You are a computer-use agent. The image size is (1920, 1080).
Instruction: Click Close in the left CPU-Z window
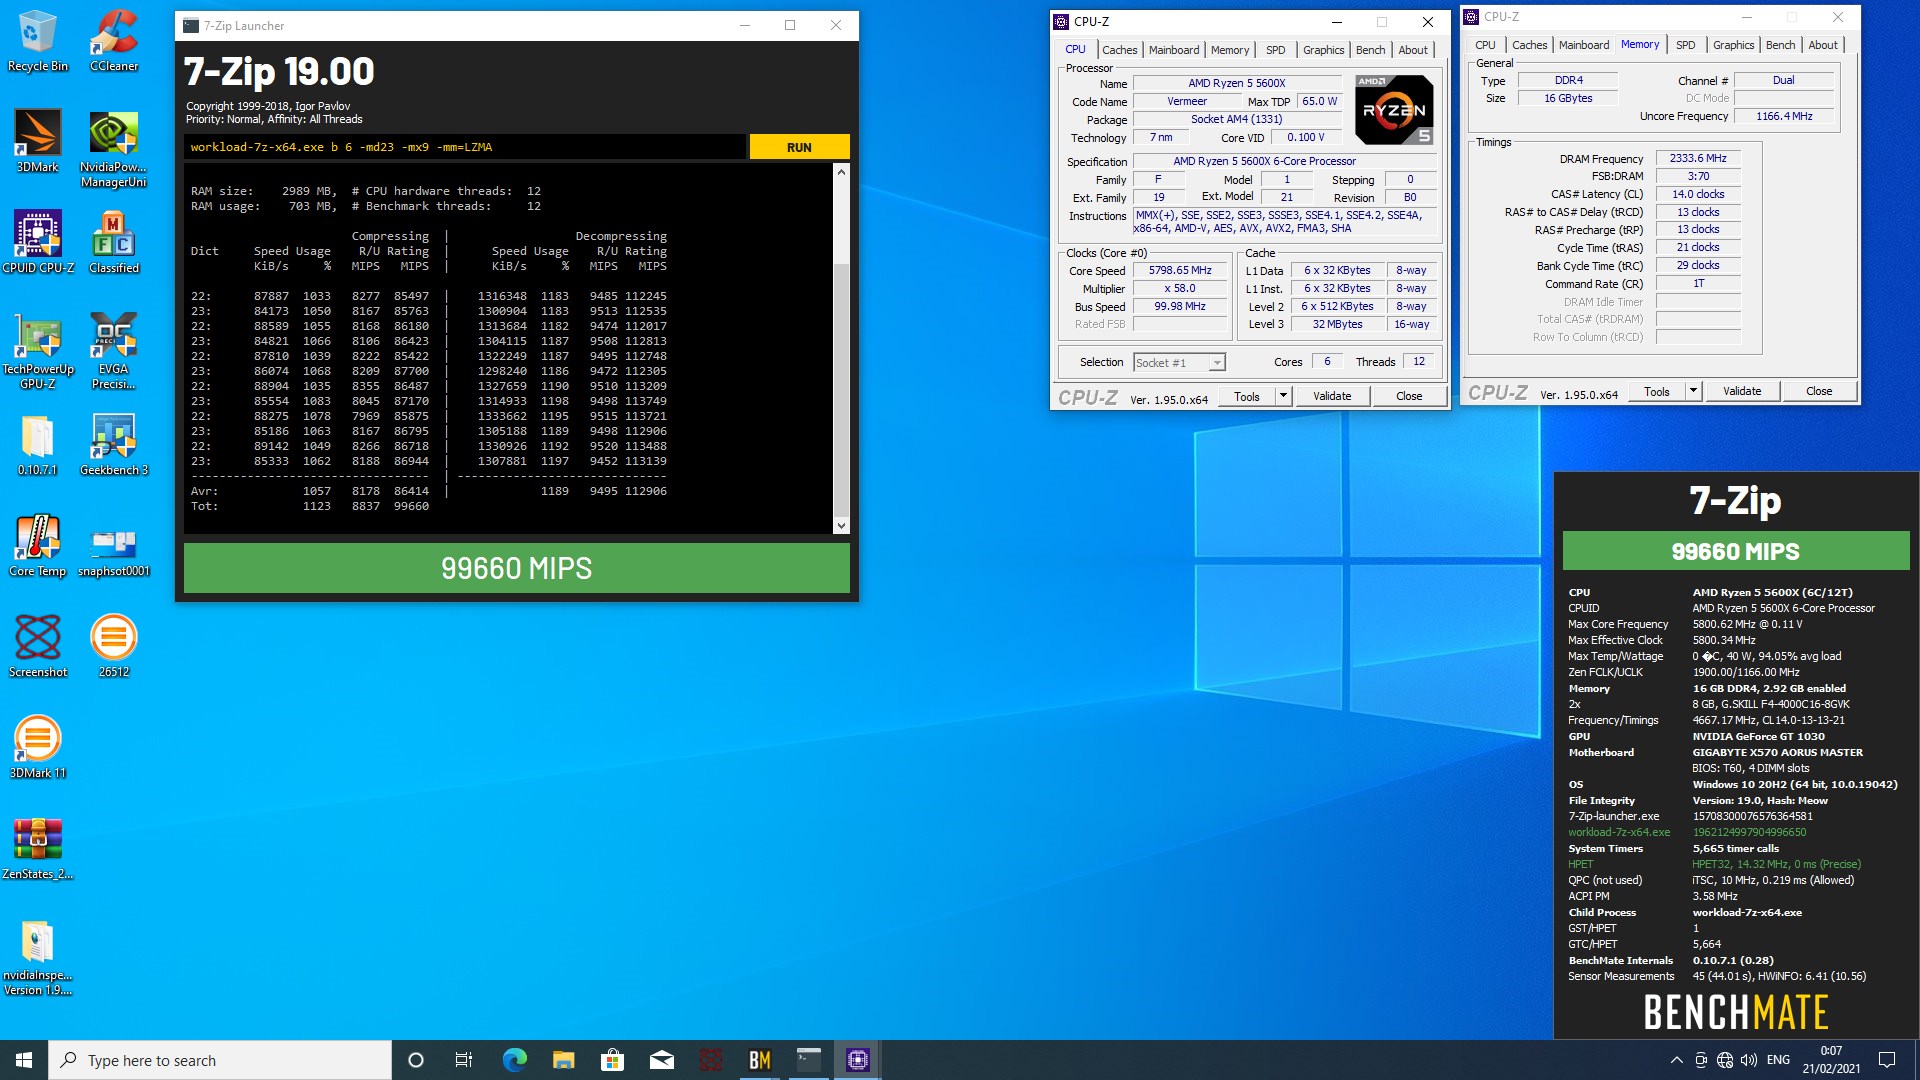(x=1408, y=396)
